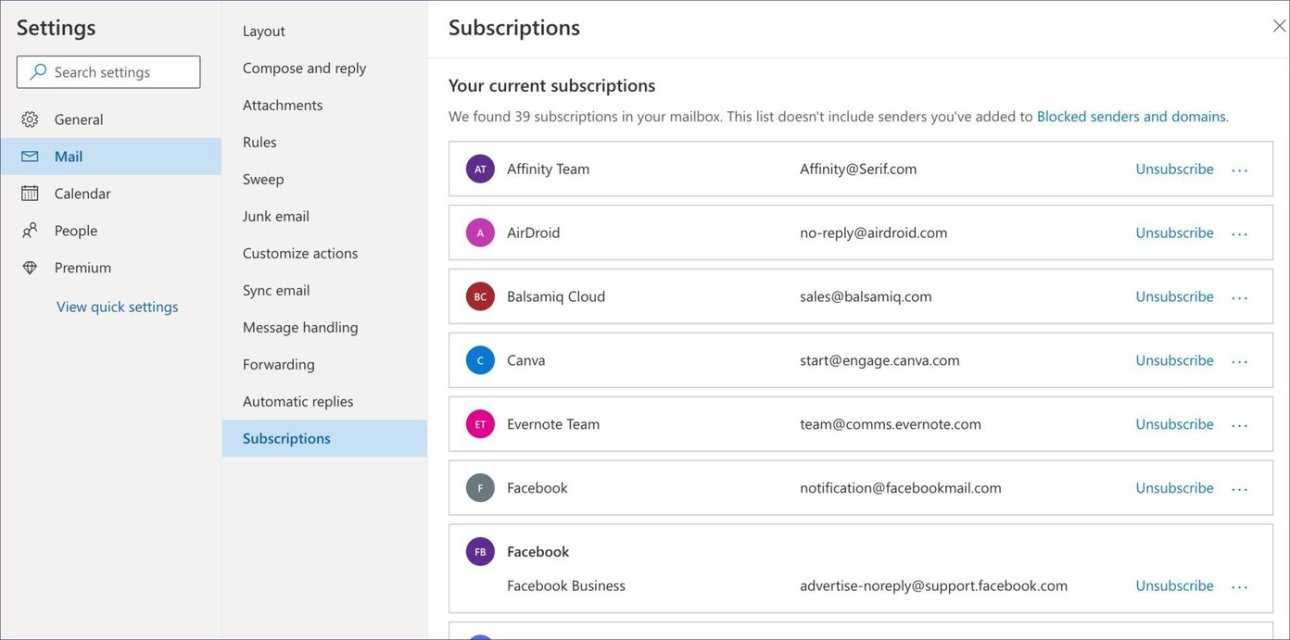Click the Premium diamond icon
The width and height of the screenshot is (1290, 640).
click(x=30, y=268)
